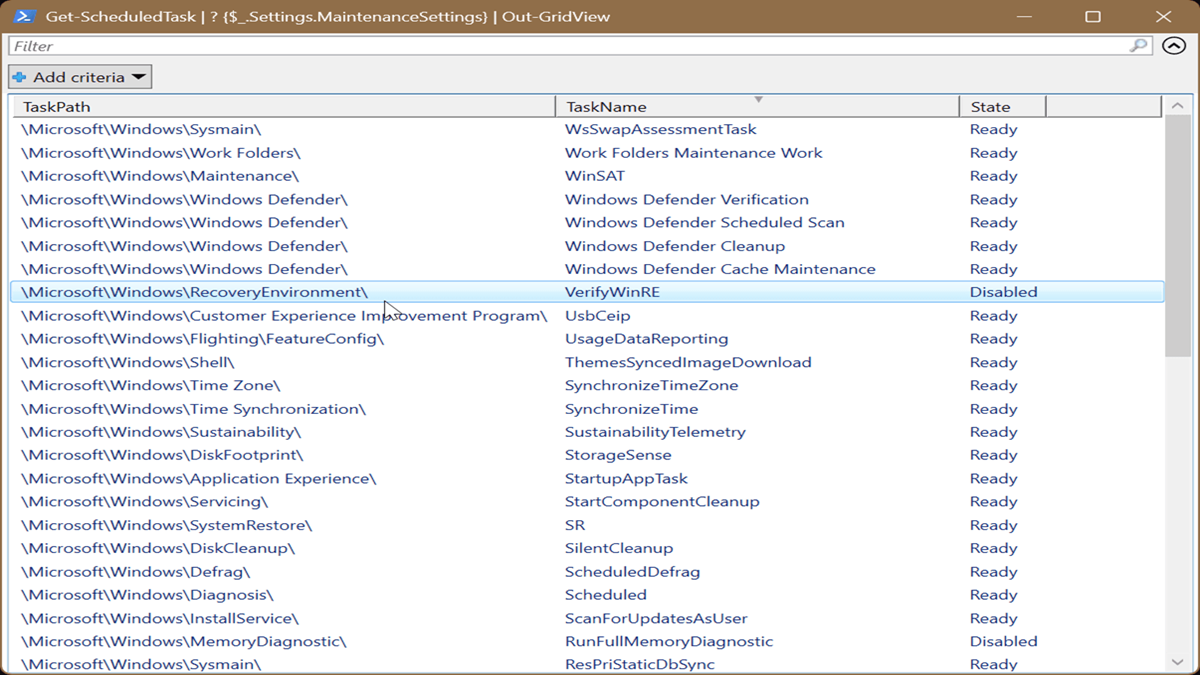Click the \Microsoft\Windows\Sustainability\ path
Image resolution: width=1200 pixels, height=675 pixels.
[x=160, y=432]
